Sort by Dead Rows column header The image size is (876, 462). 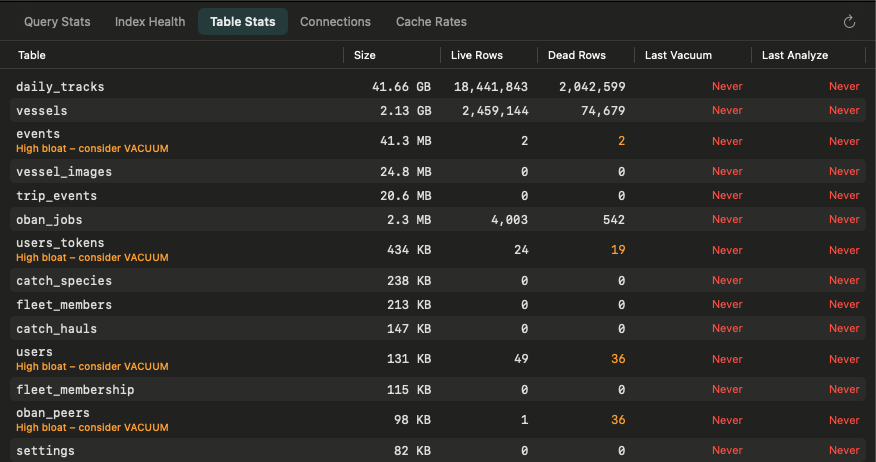click(x=577, y=55)
